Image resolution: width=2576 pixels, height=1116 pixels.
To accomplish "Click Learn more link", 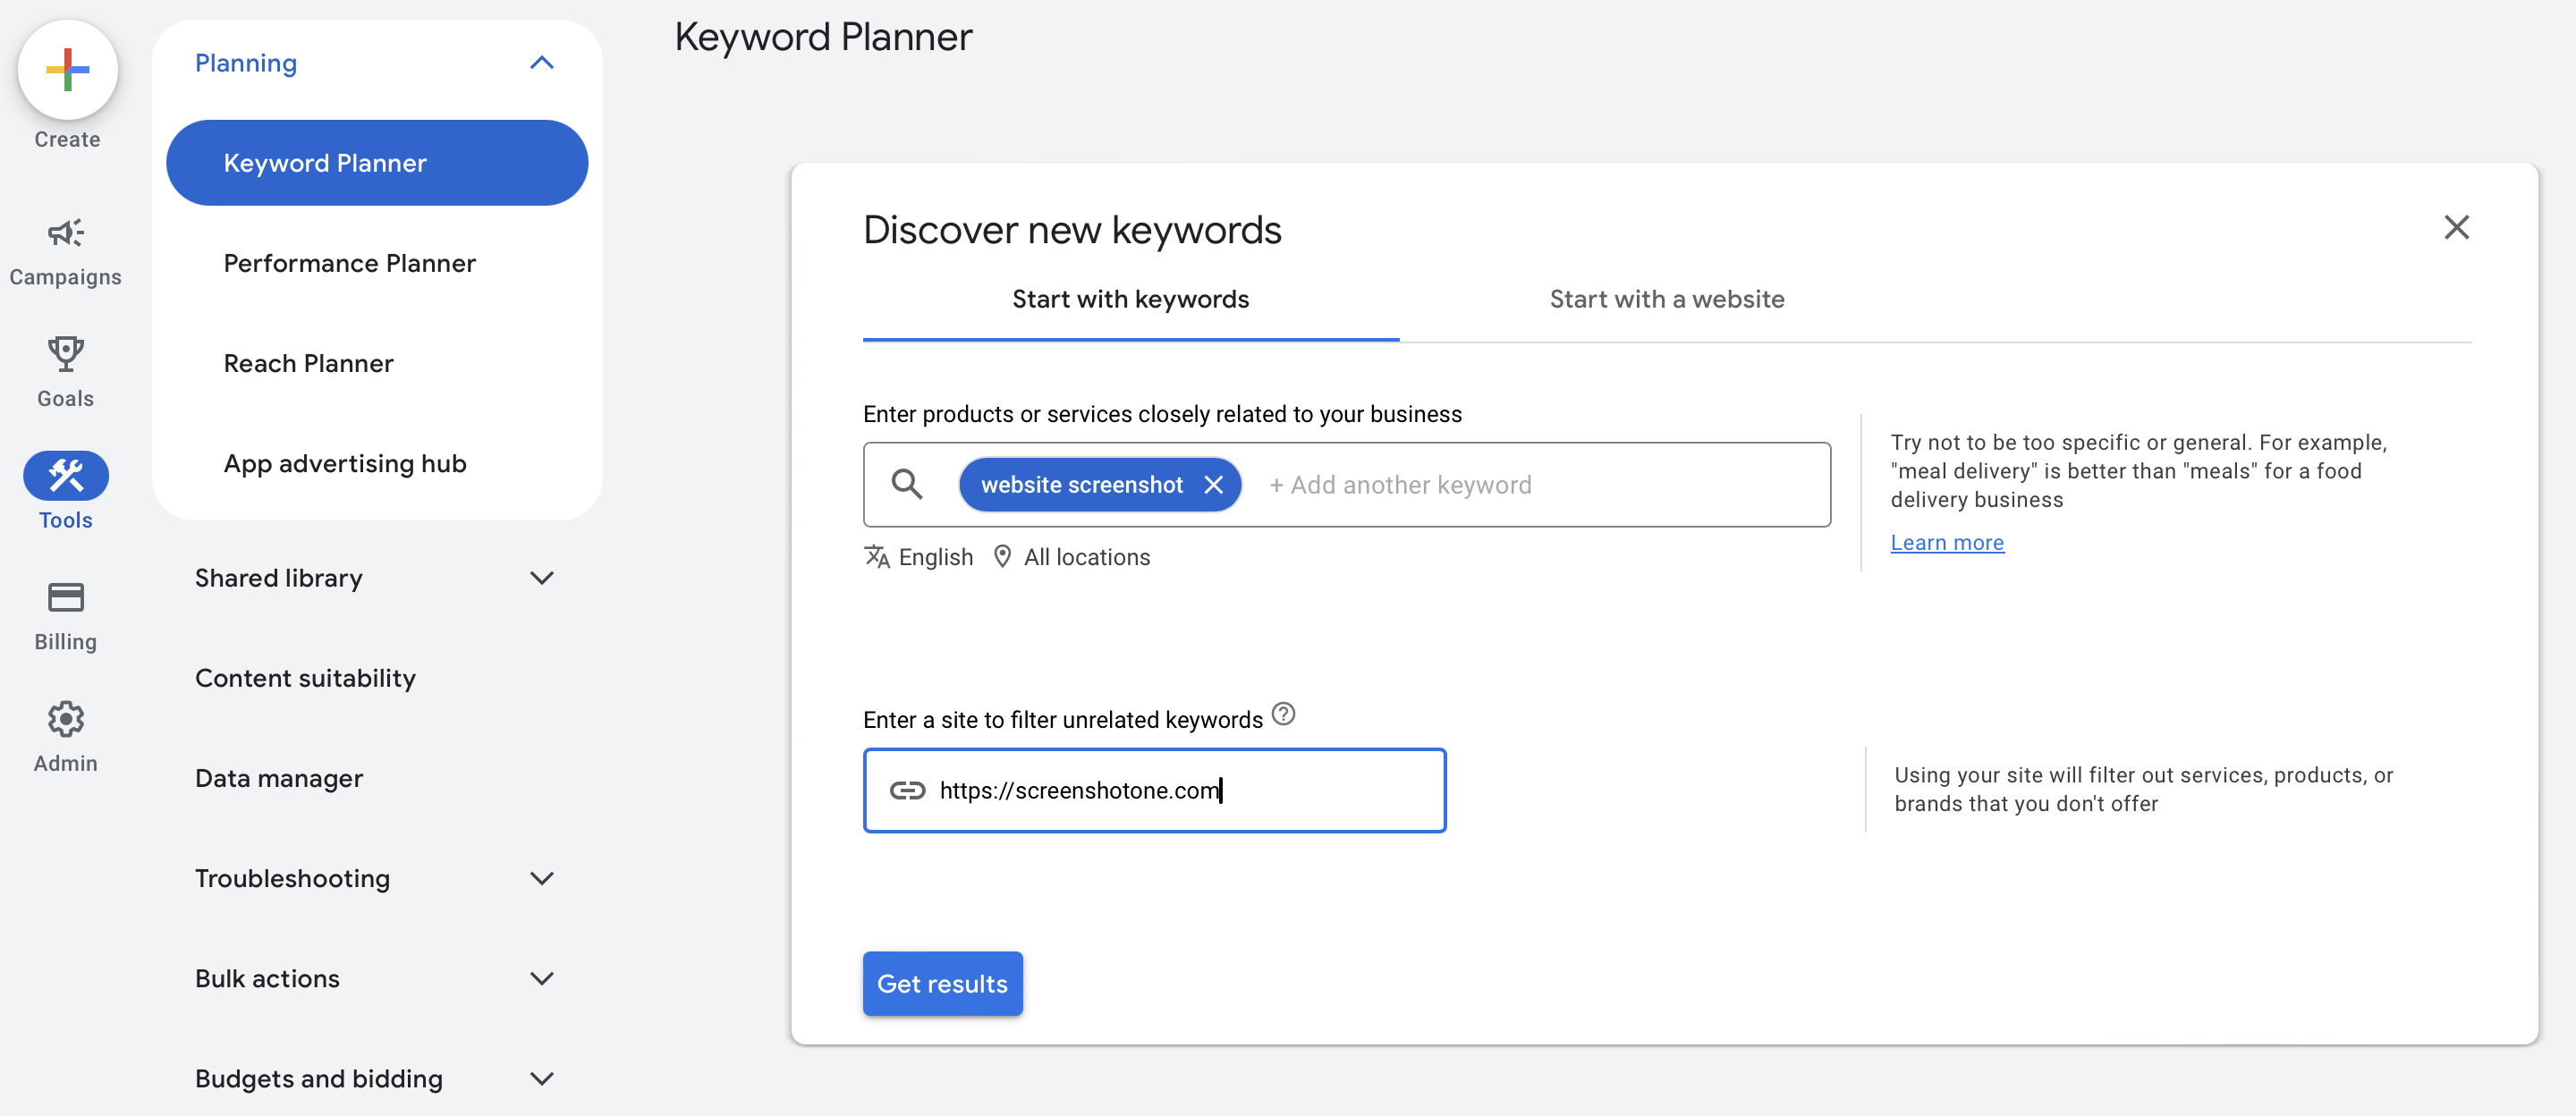I will 1947,539.
